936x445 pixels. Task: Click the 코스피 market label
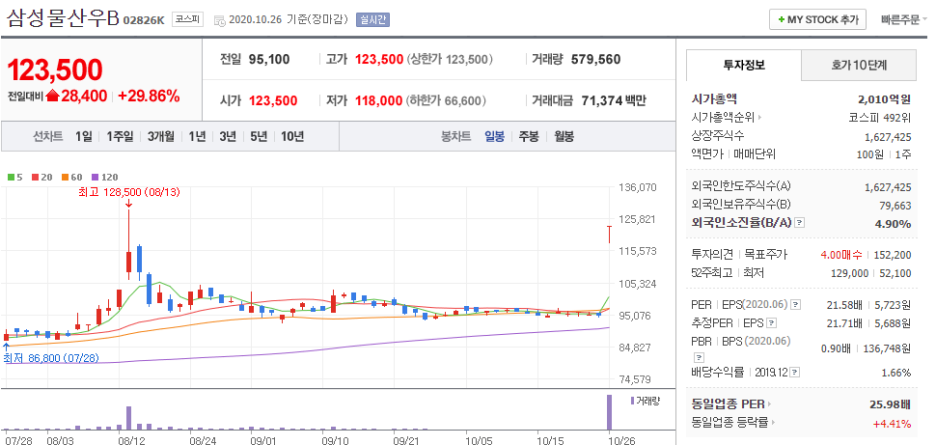click(187, 20)
